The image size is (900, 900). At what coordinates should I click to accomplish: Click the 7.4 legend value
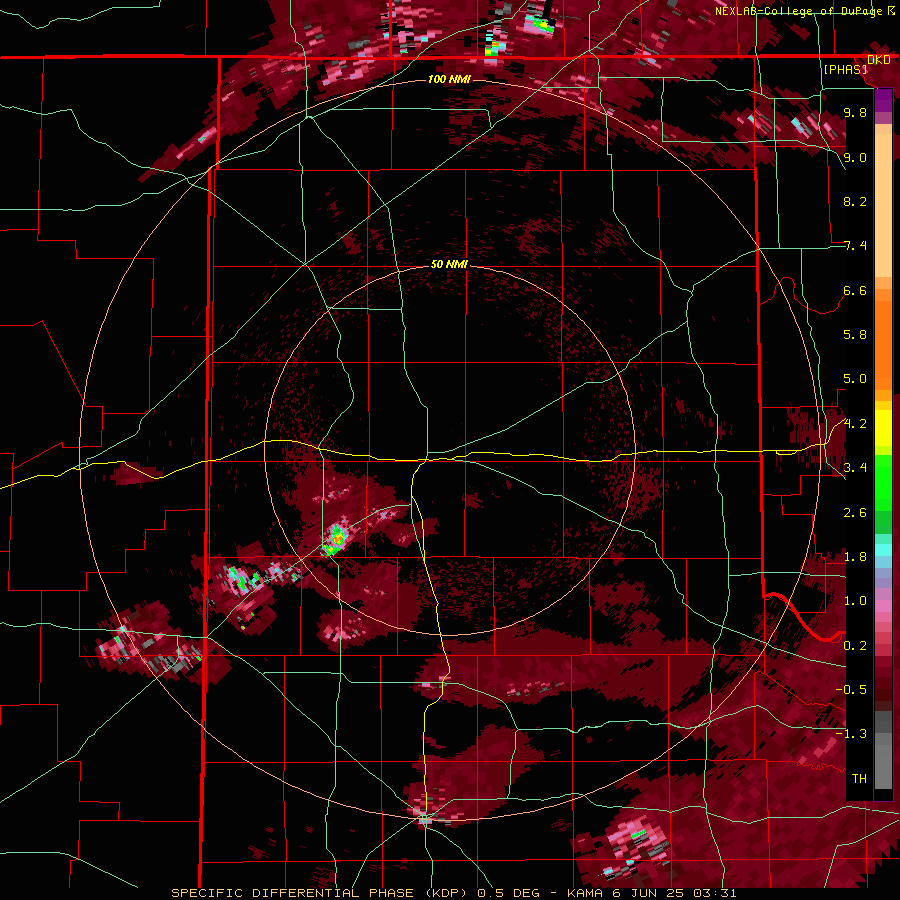pos(855,246)
